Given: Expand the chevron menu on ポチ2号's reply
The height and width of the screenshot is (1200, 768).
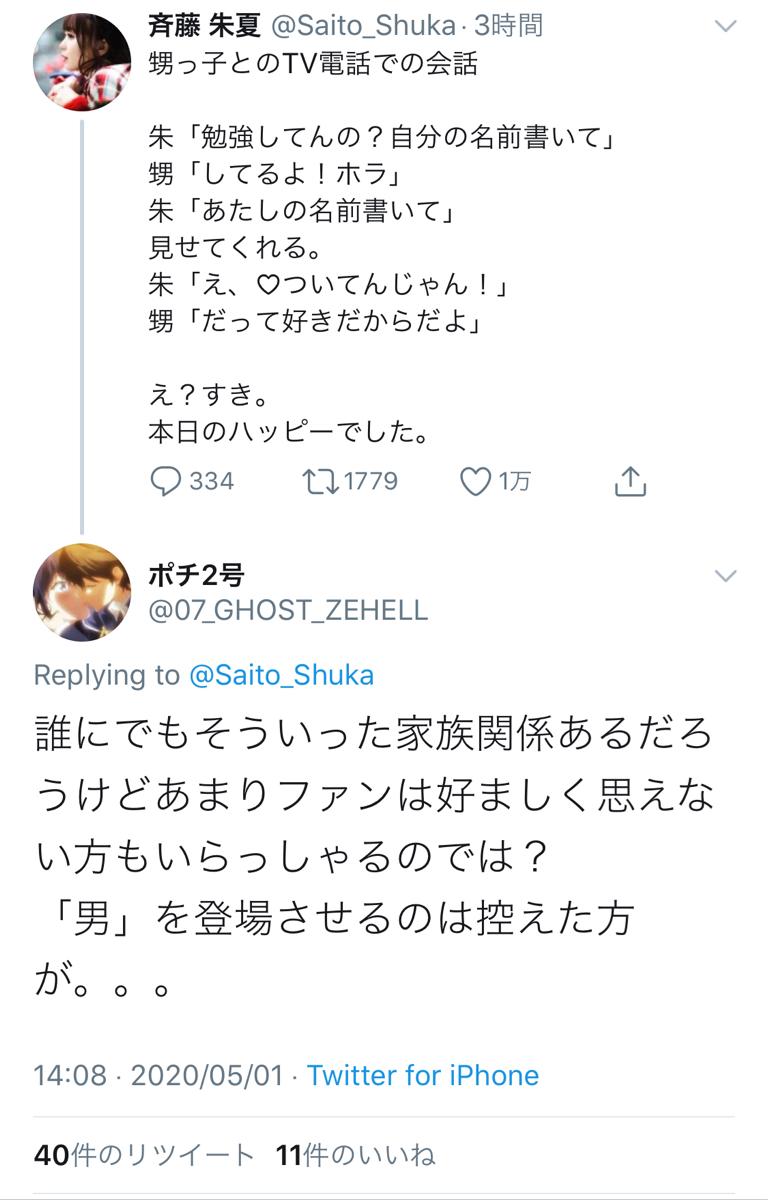Looking at the screenshot, I should tap(724, 575).
